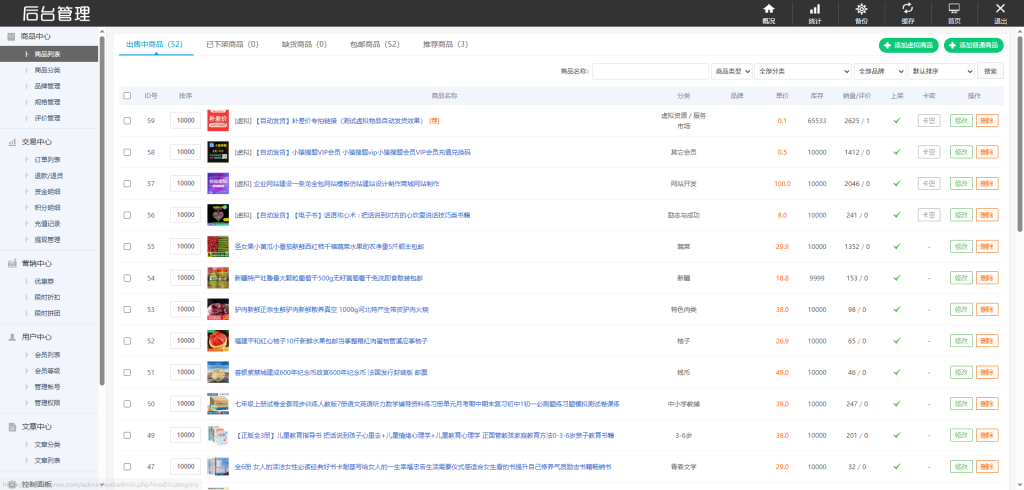Open the 全部品牌 brand dropdown
This screenshot has width=1024, height=490.
880,71
